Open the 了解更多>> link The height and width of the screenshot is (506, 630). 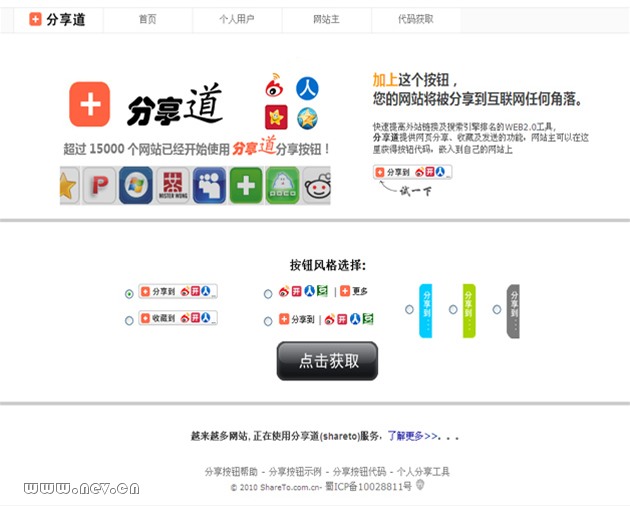tap(413, 436)
